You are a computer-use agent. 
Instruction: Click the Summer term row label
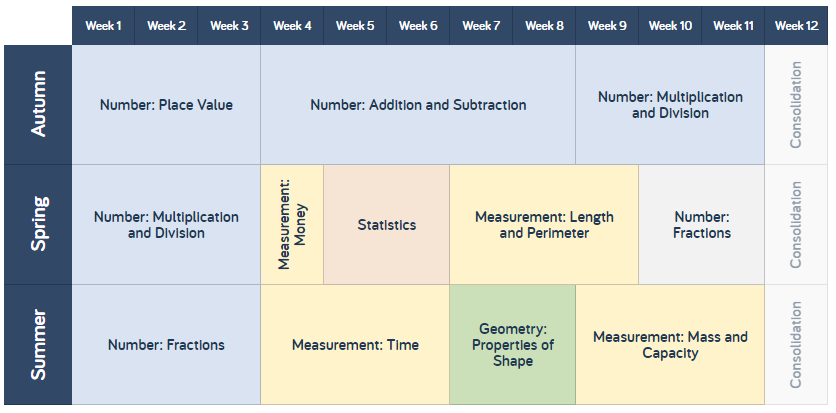click(x=38, y=345)
